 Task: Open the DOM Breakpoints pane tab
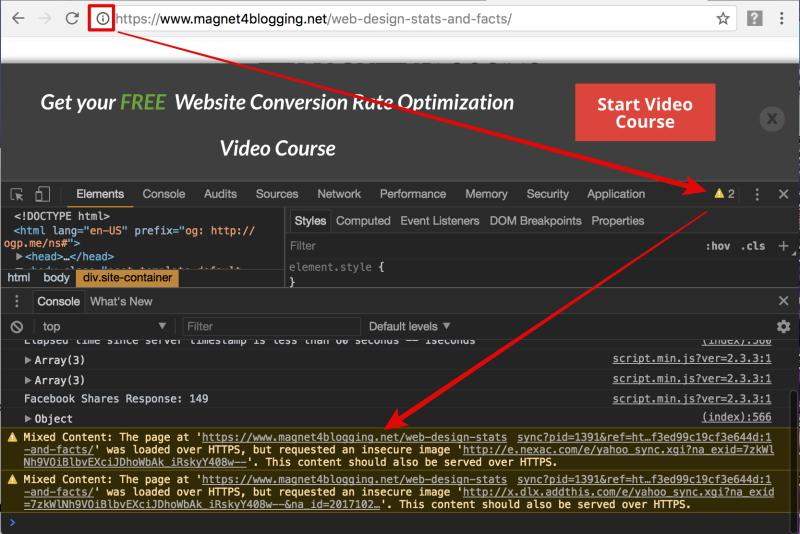[535, 221]
